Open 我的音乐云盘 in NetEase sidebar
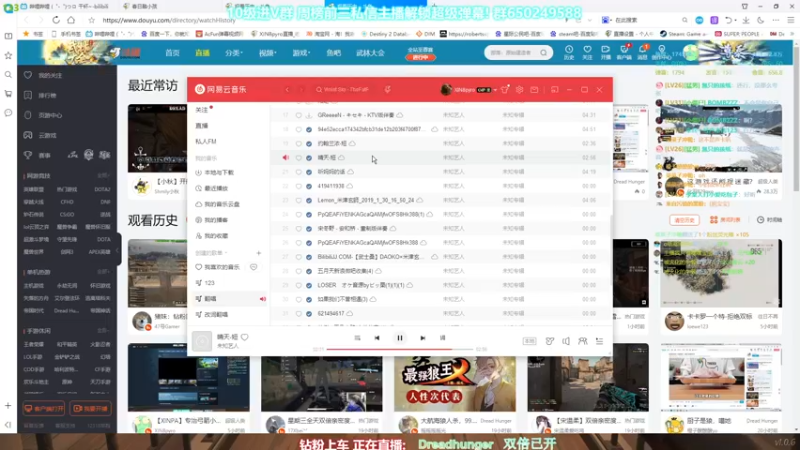This screenshot has height=450, width=800. tap(217, 204)
